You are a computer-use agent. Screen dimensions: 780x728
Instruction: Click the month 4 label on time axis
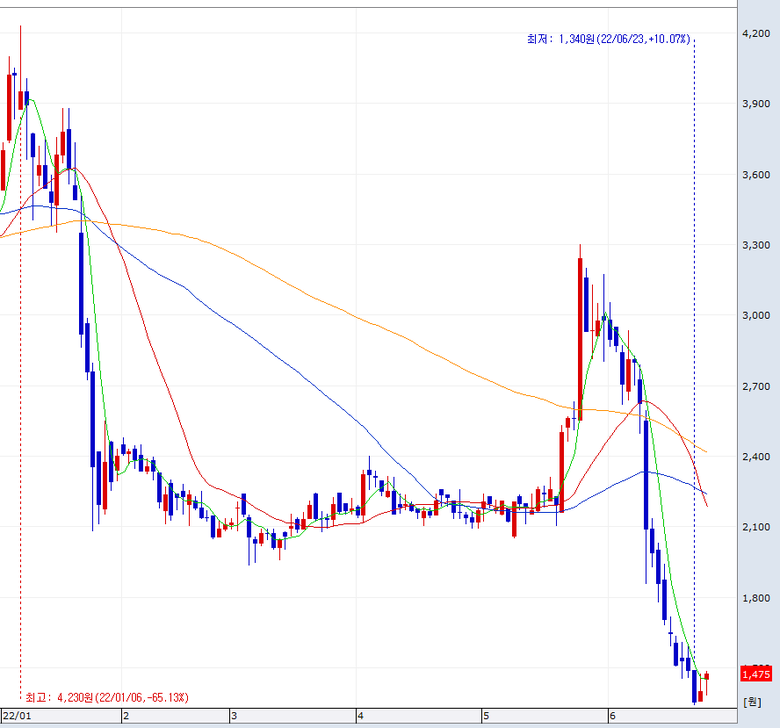360,716
